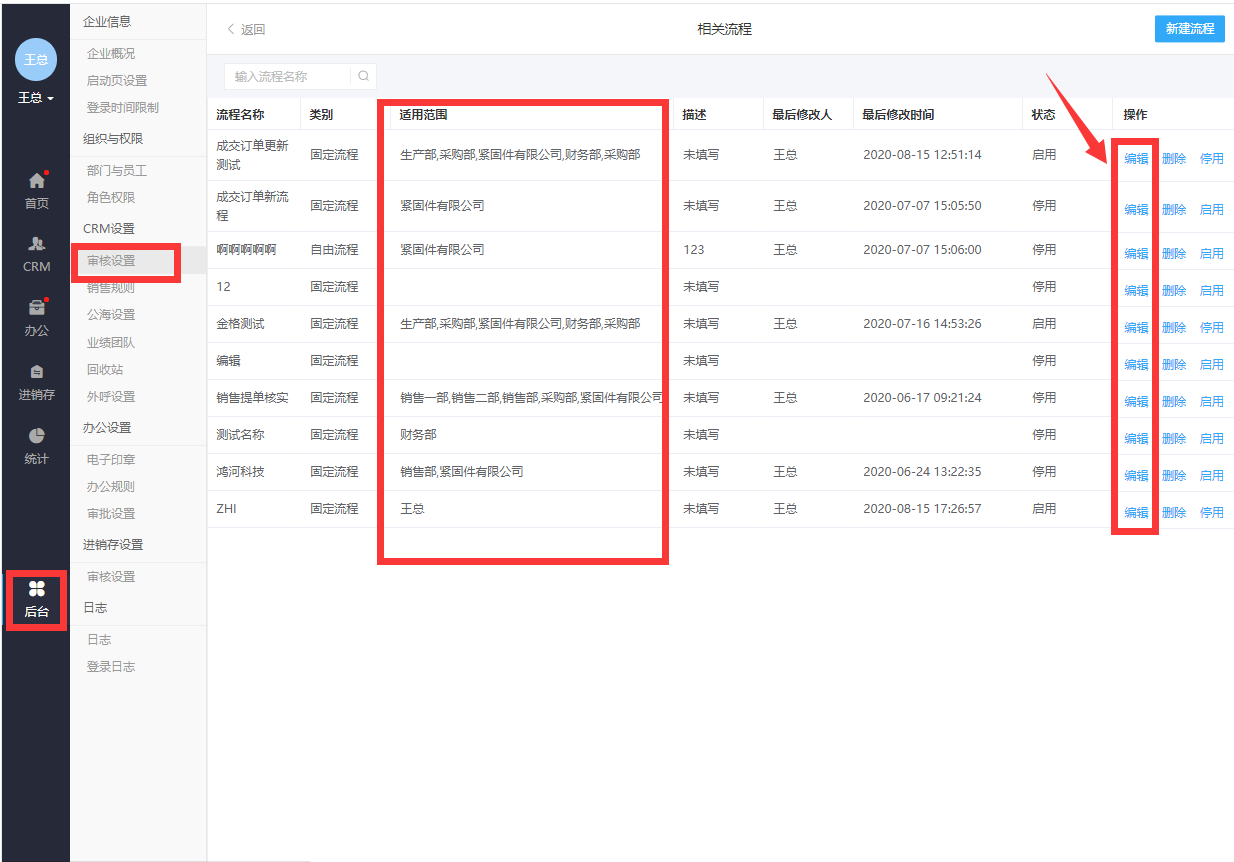The height and width of the screenshot is (862, 1234).
Task: Open 外呼设置 in sidebar
Action: coord(111,396)
